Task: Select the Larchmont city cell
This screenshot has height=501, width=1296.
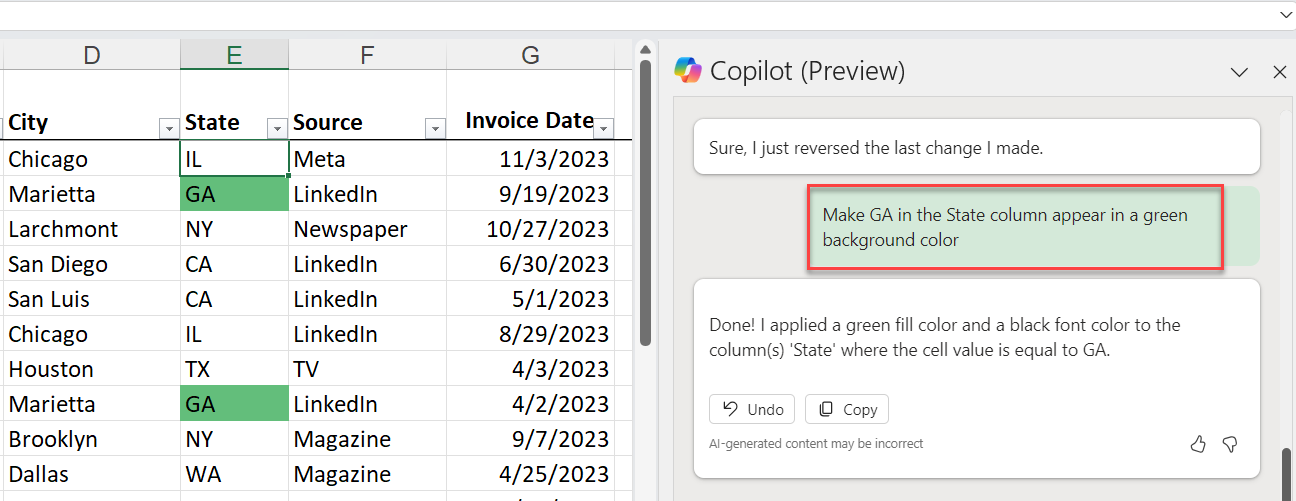Action: 92,229
